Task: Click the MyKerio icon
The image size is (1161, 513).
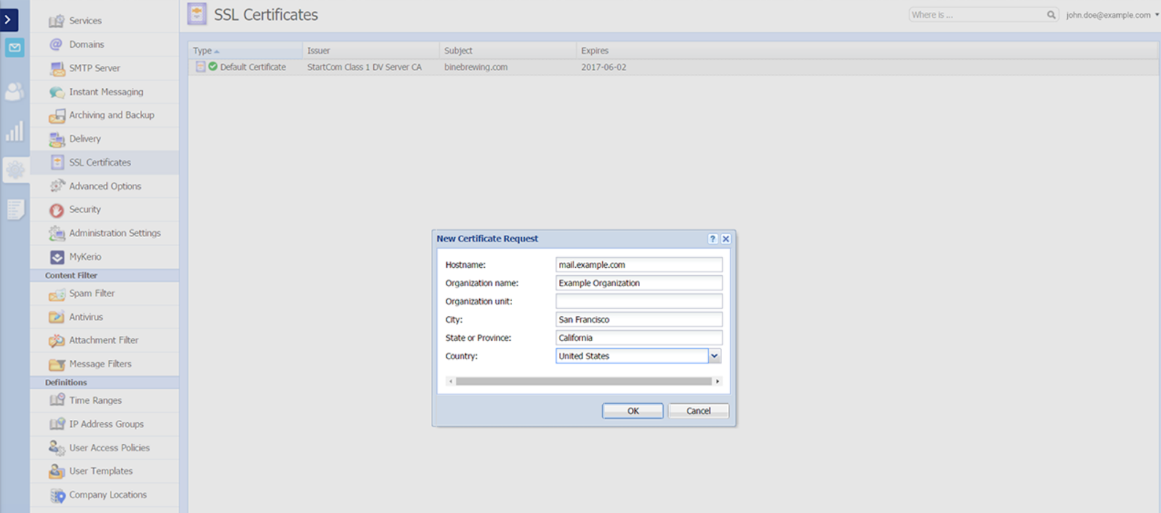Action: point(56,257)
